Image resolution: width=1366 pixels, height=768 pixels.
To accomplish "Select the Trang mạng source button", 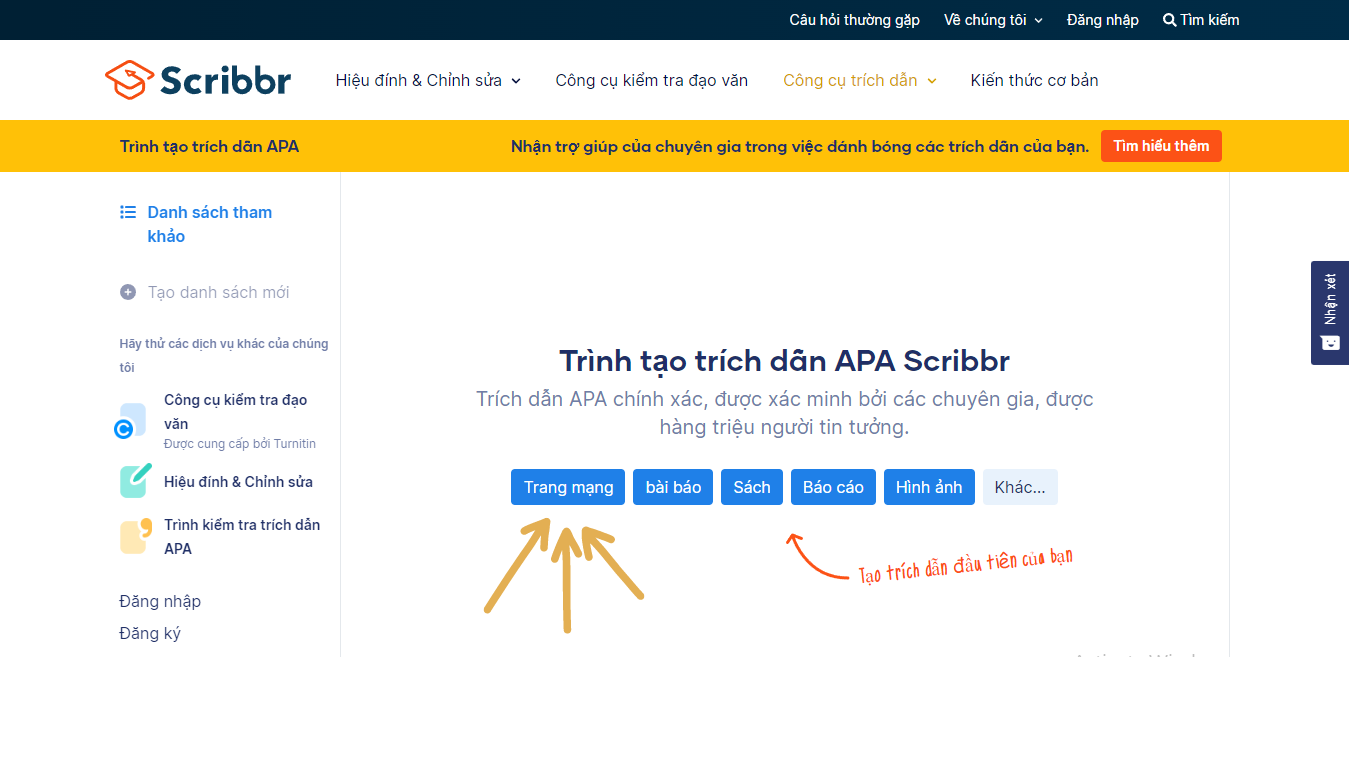I will click(x=568, y=487).
